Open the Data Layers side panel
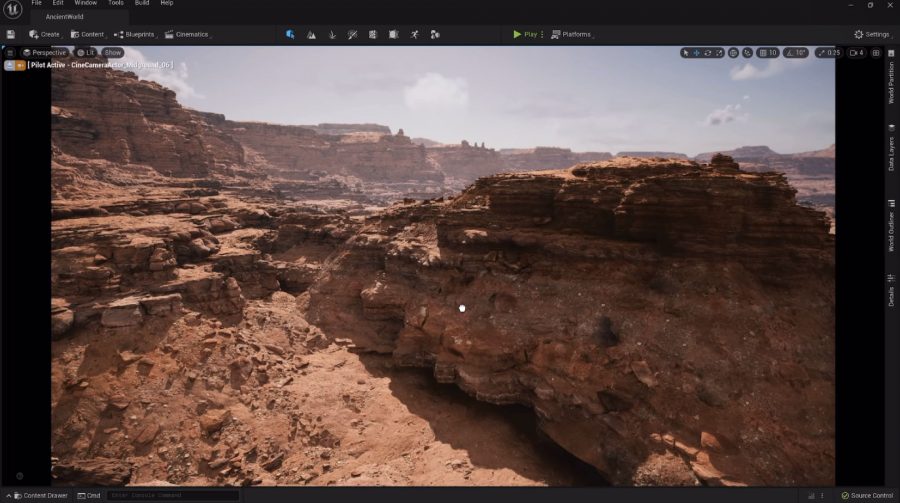Viewport: 900px width, 503px height. [891, 148]
